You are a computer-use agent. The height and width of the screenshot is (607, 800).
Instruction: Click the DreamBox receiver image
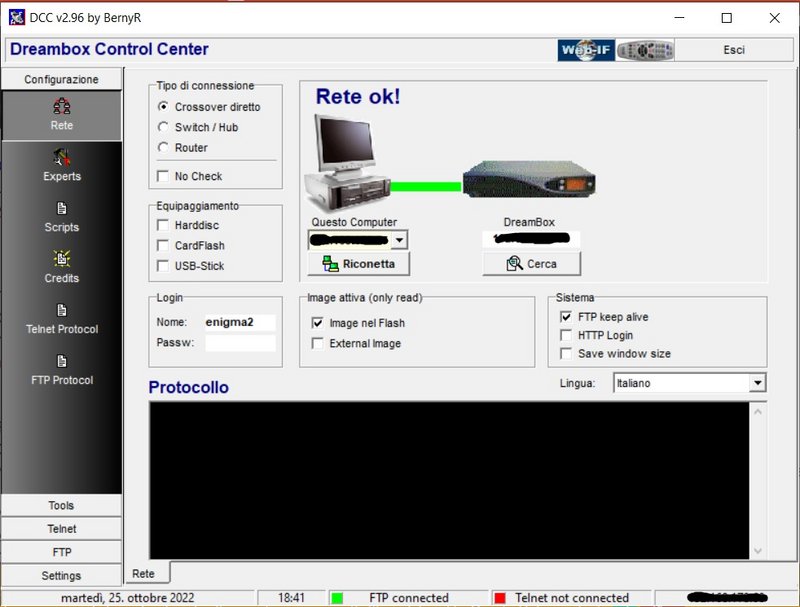click(x=529, y=179)
